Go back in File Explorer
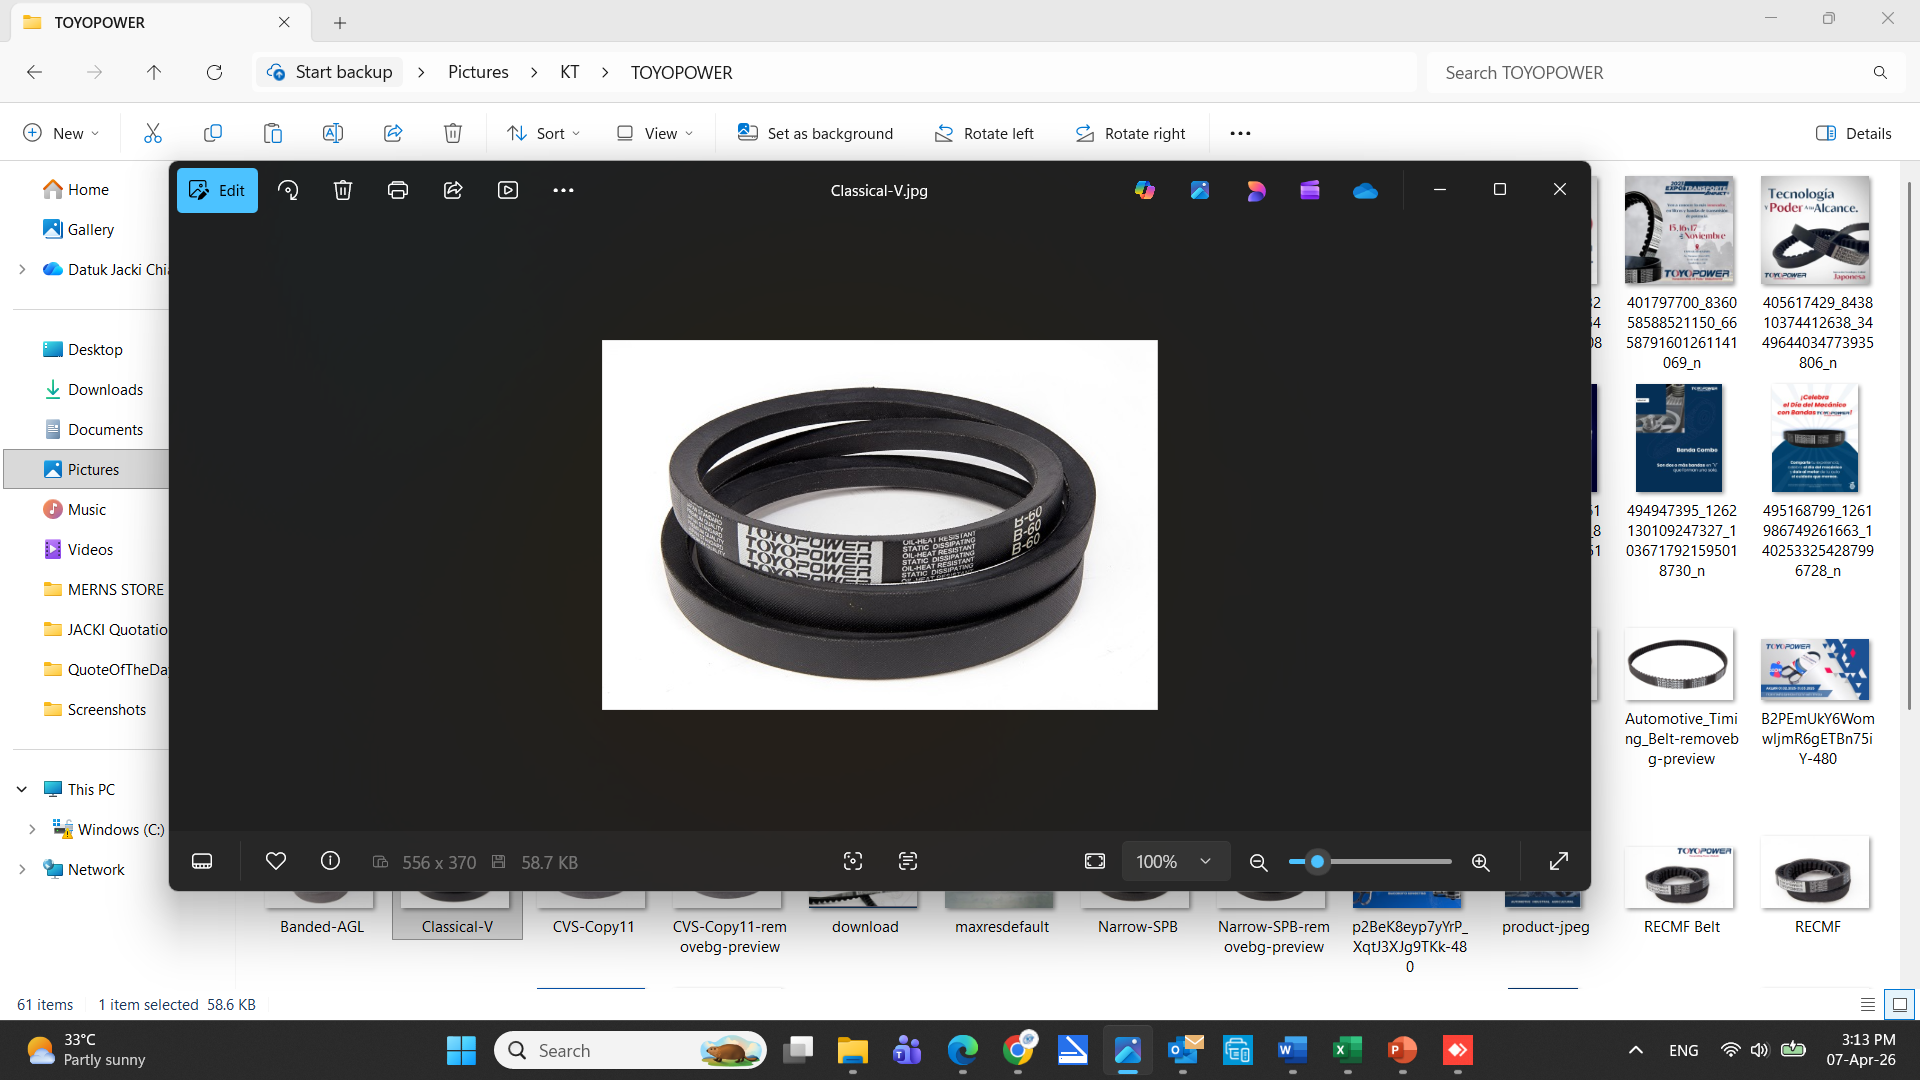 [x=34, y=72]
